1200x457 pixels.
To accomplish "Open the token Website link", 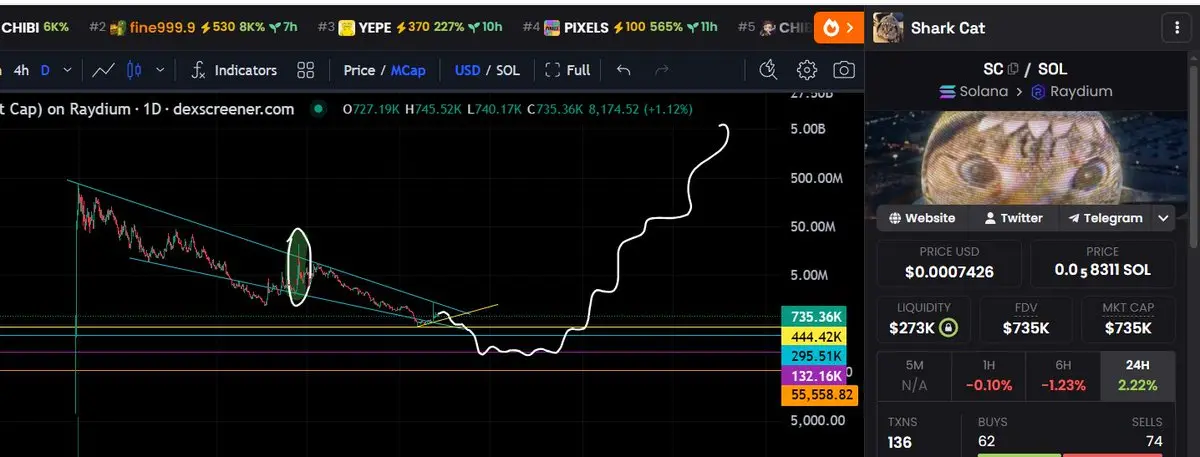I will click(x=922, y=218).
